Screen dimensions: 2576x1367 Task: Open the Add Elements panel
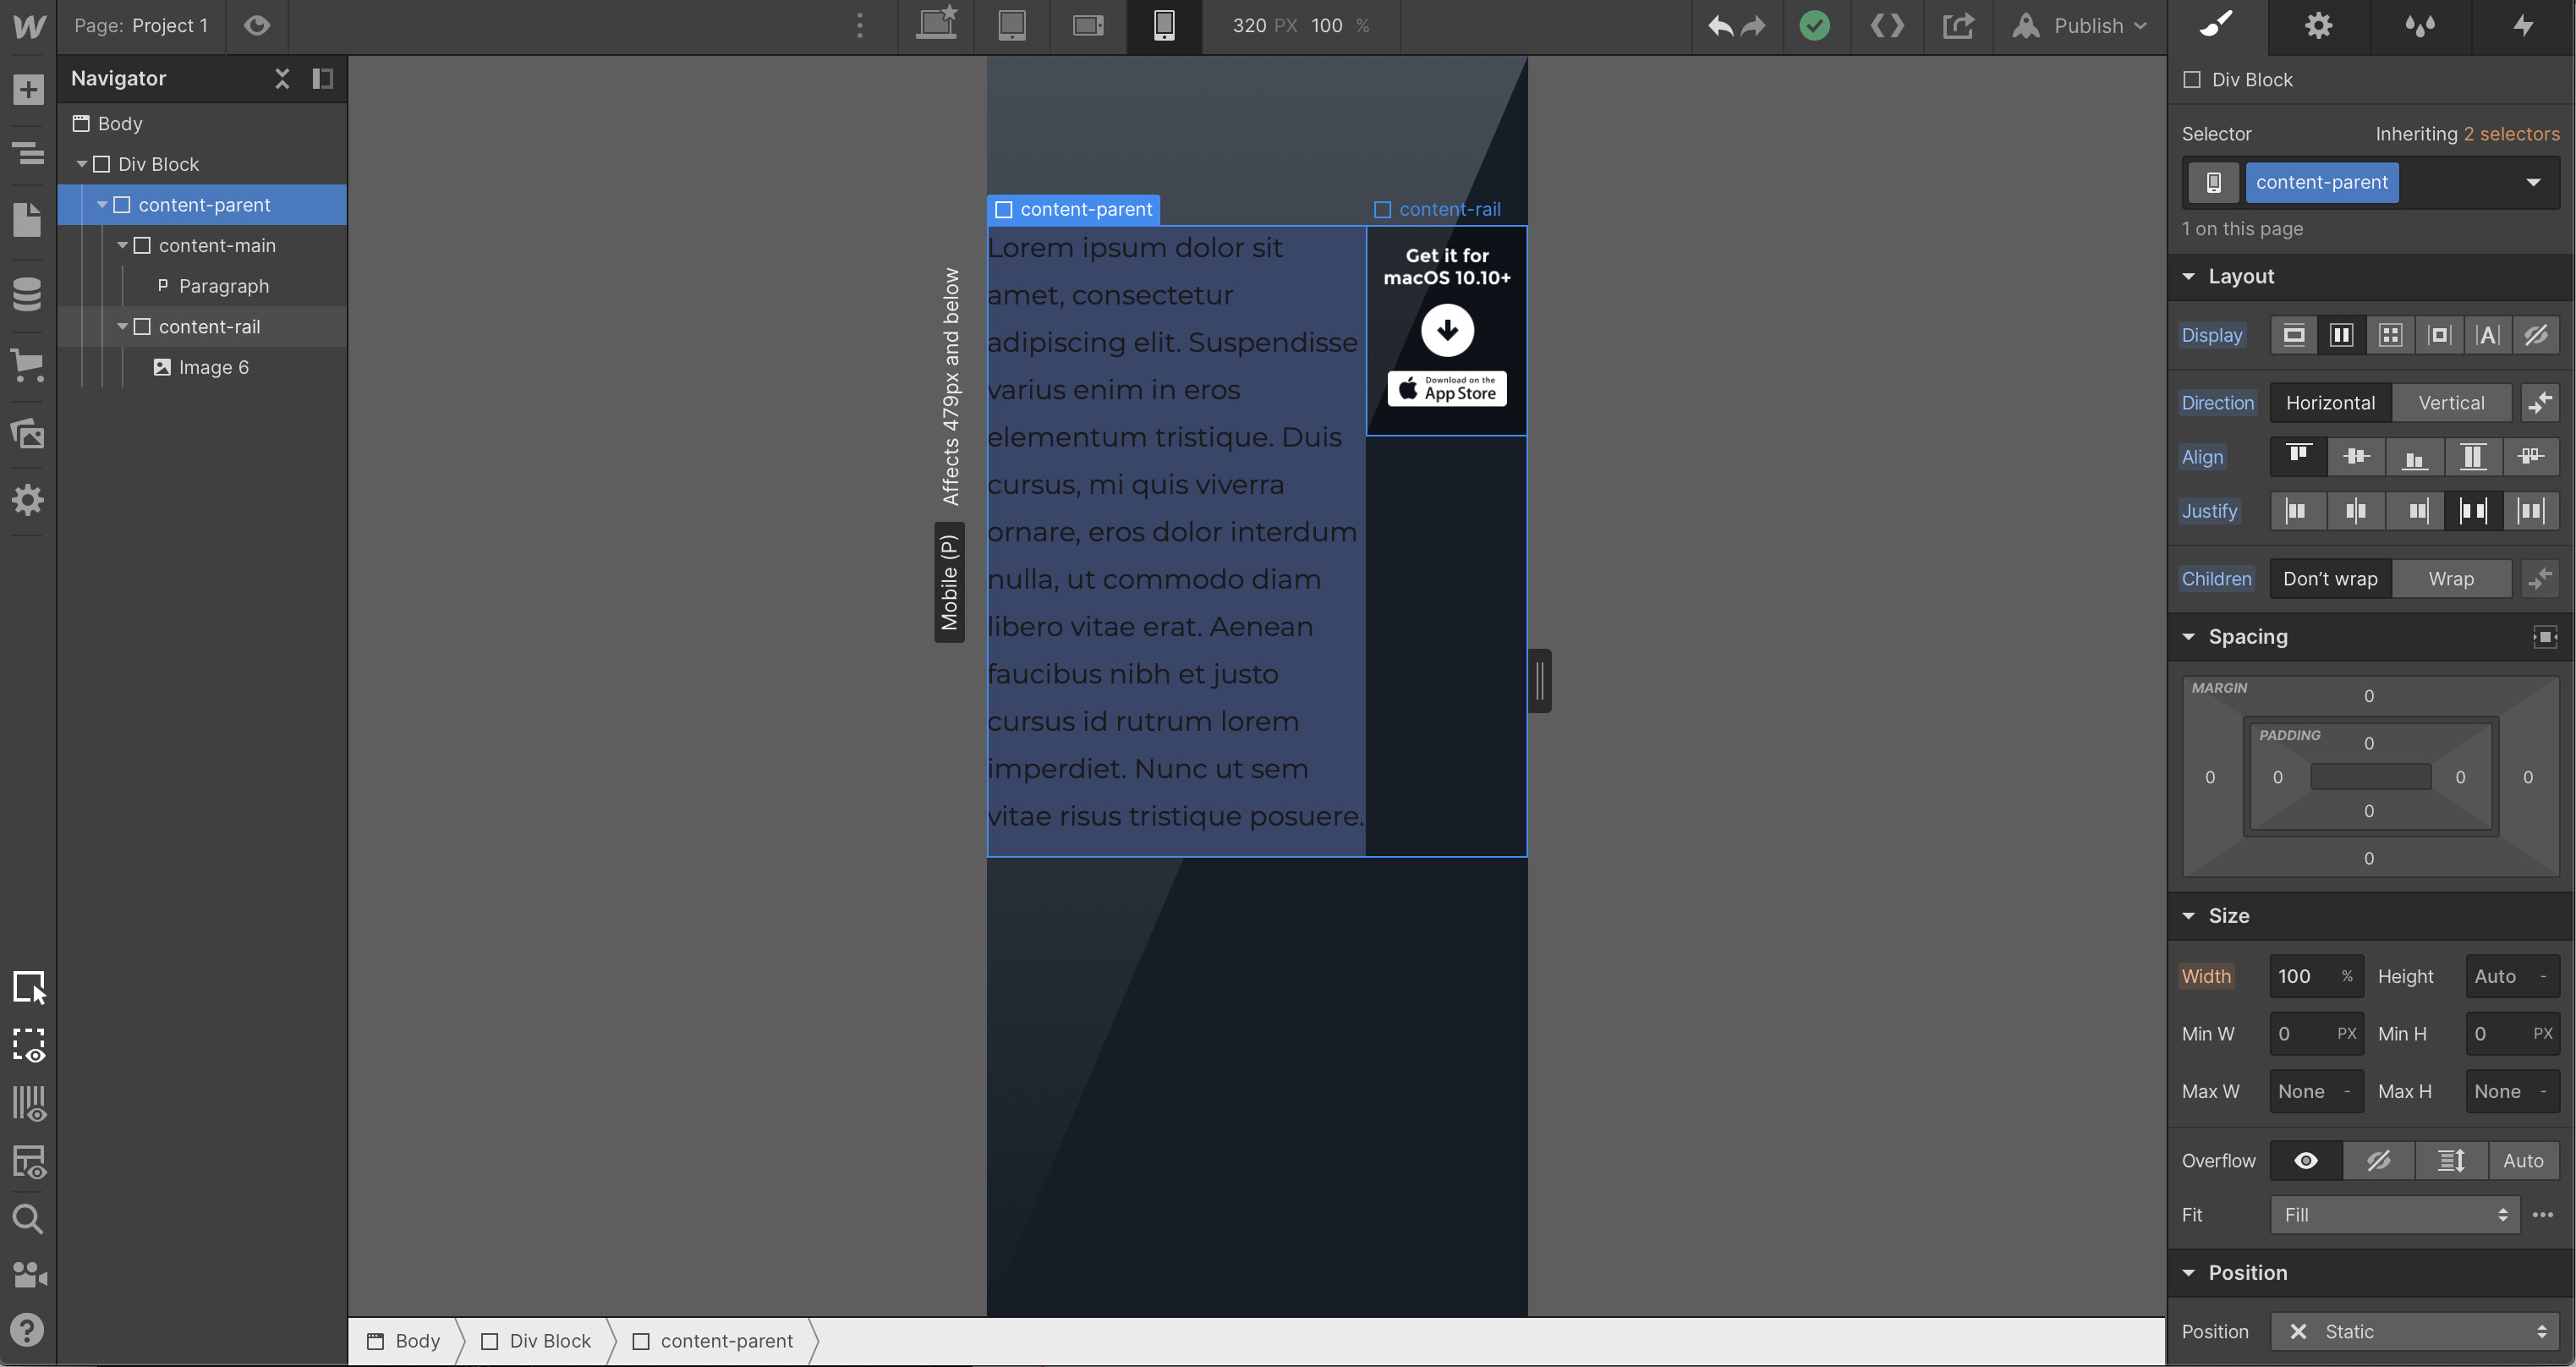pyautogui.click(x=28, y=90)
